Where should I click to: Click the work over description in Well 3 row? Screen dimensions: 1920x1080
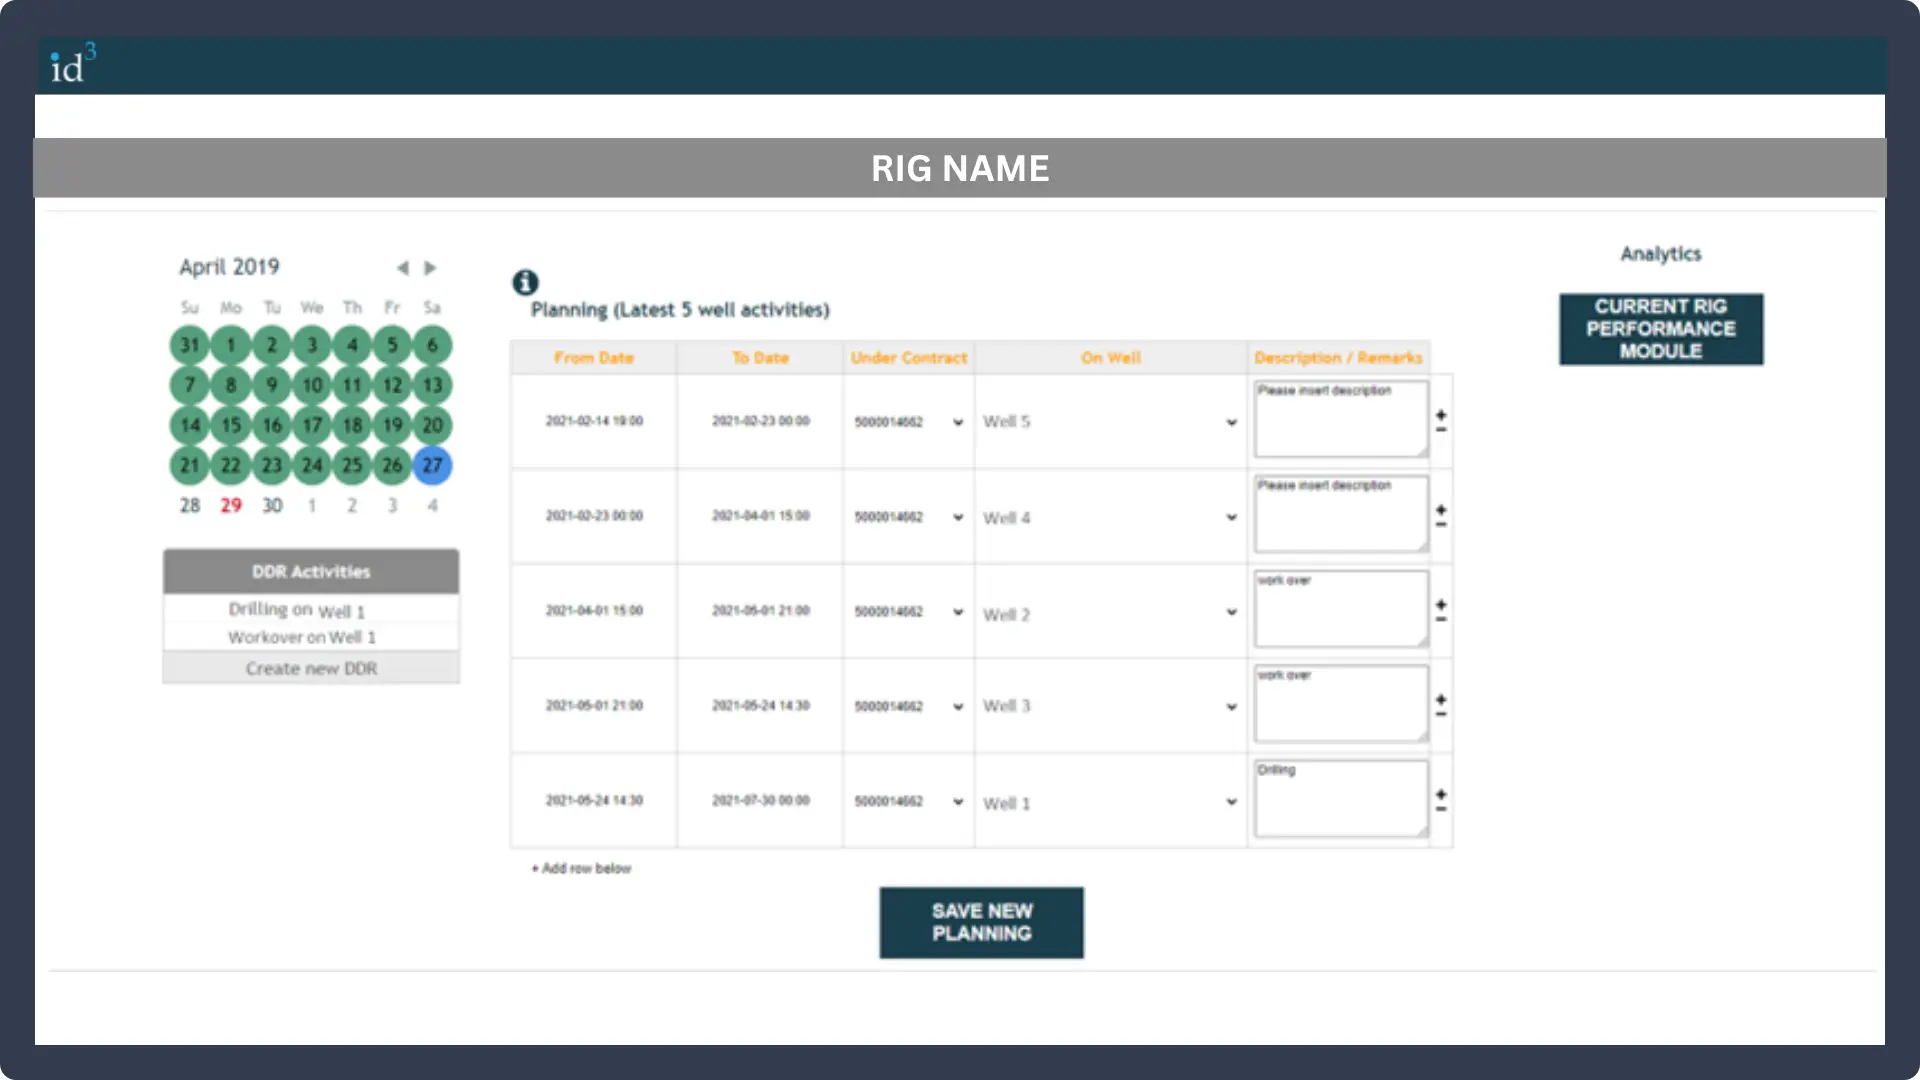click(1341, 703)
